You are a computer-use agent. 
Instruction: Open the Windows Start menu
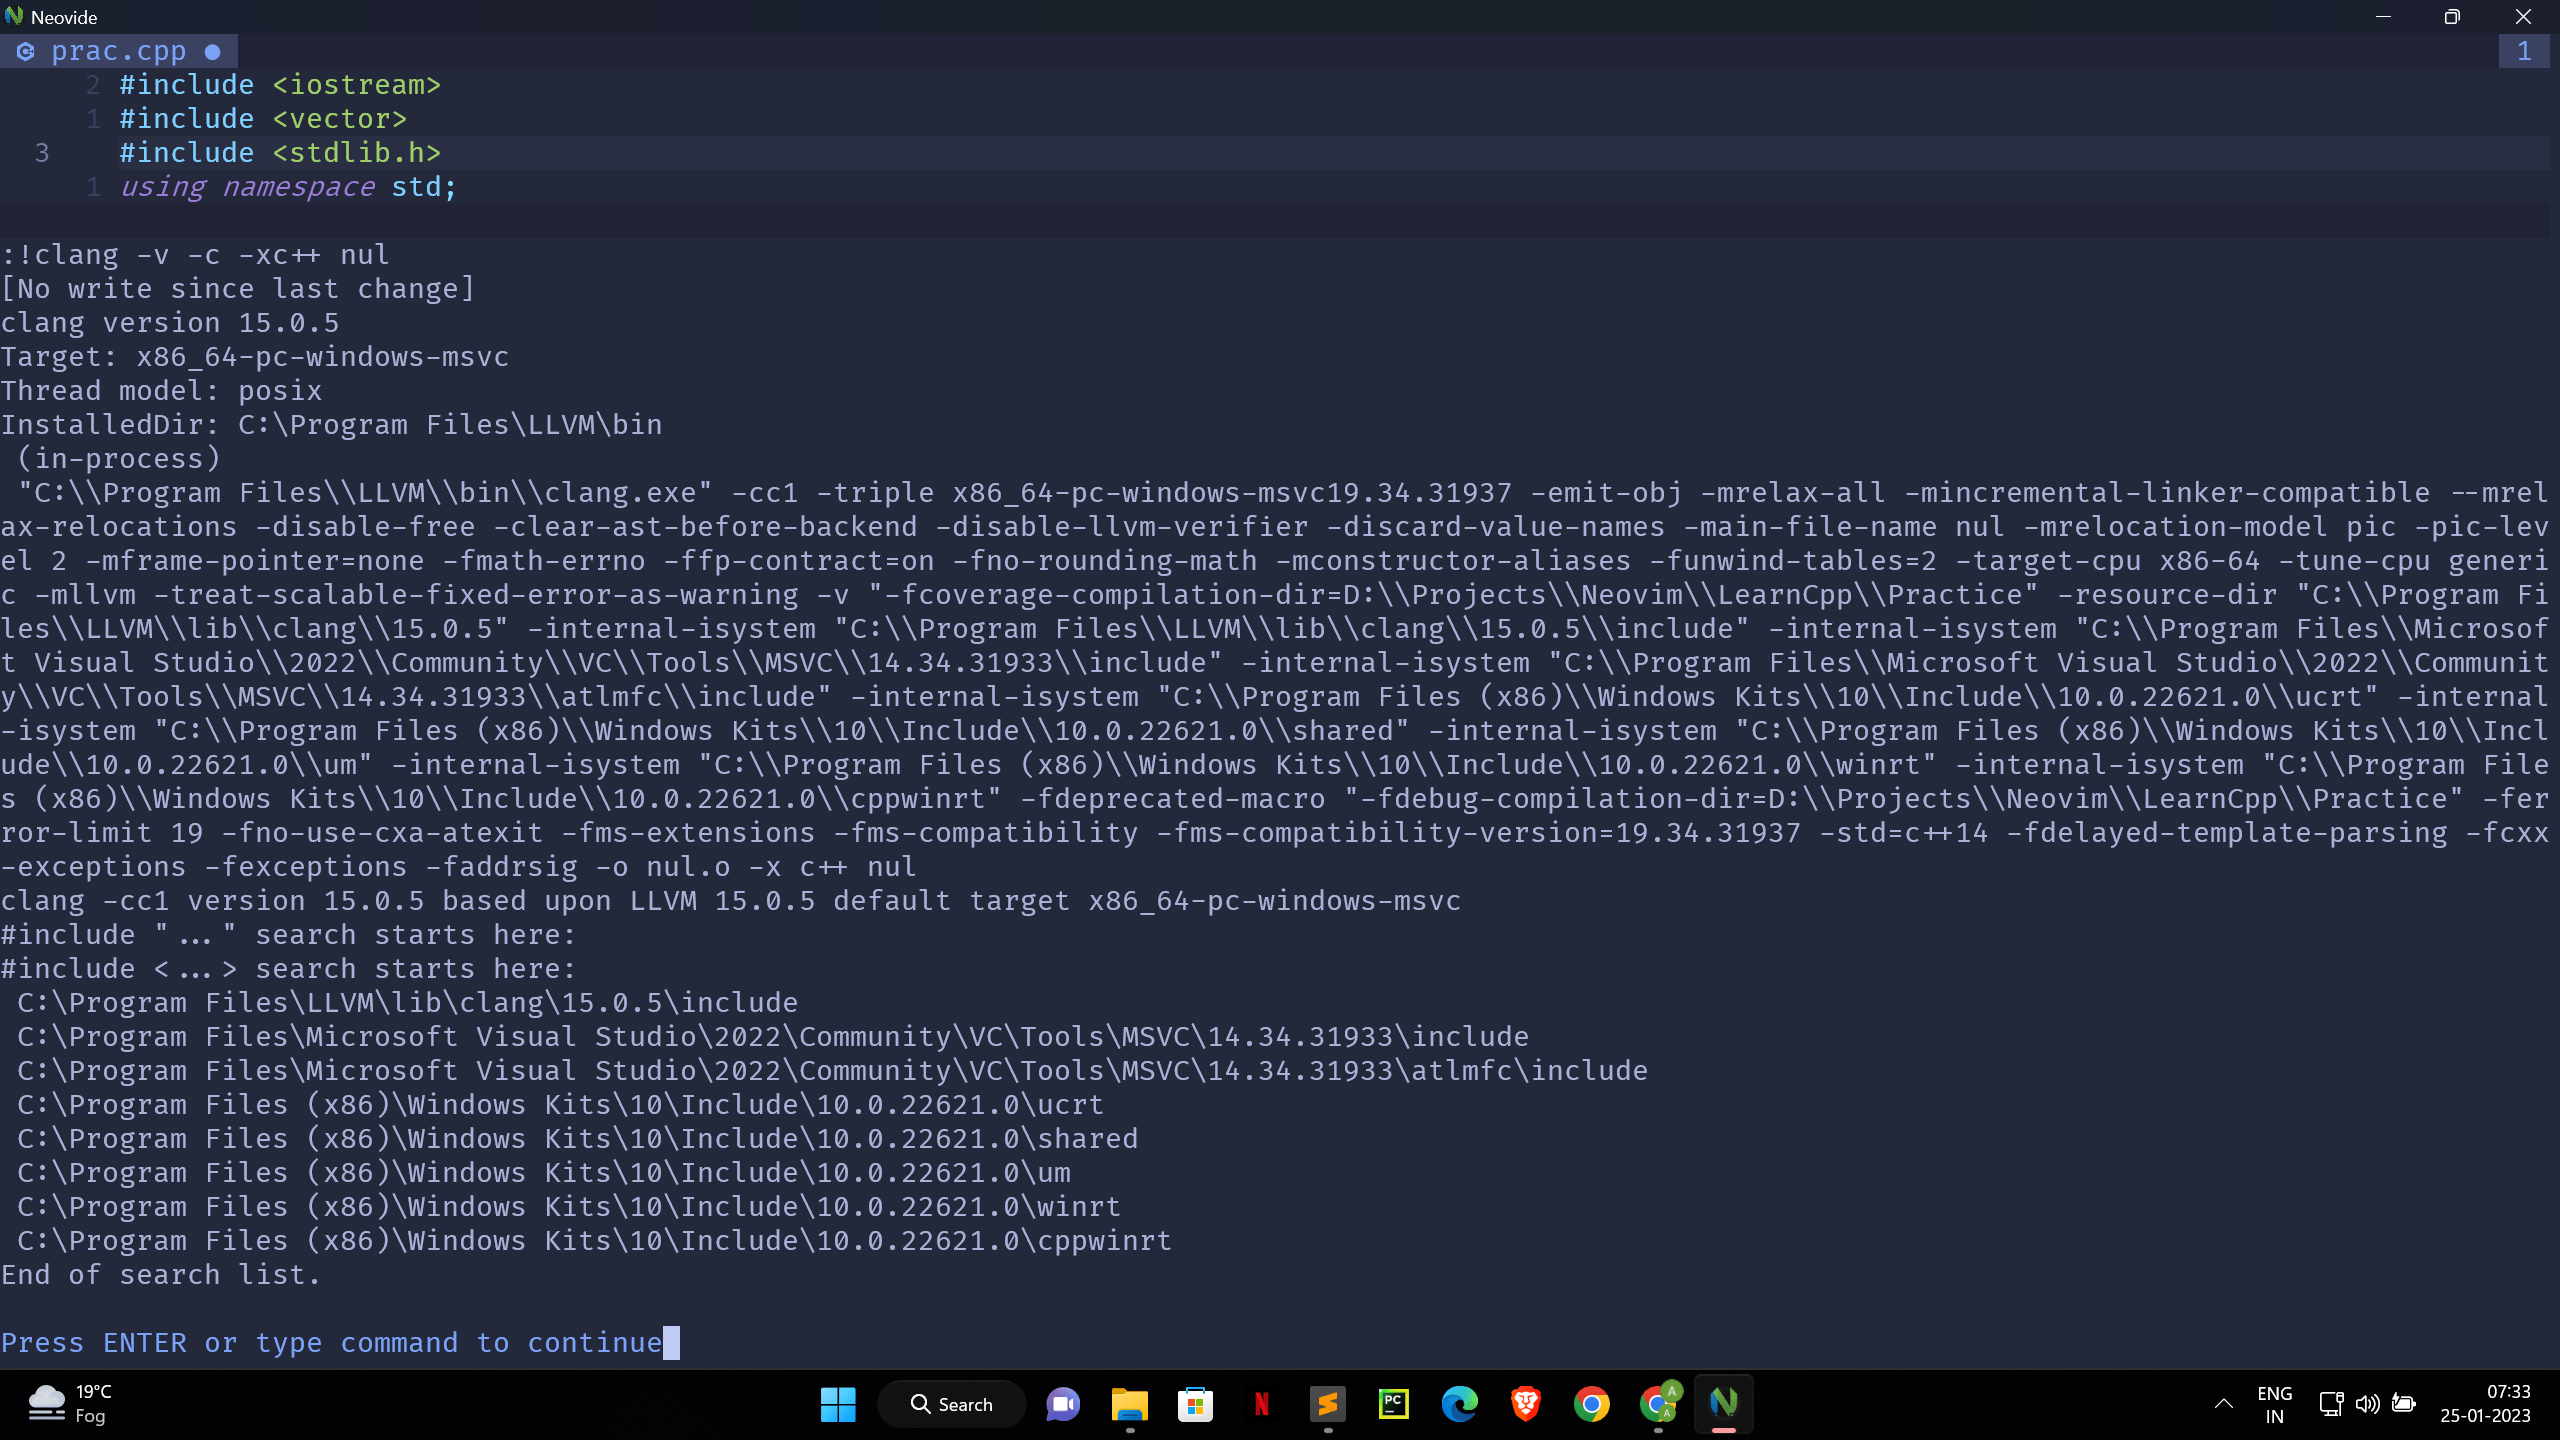click(838, 1404)
